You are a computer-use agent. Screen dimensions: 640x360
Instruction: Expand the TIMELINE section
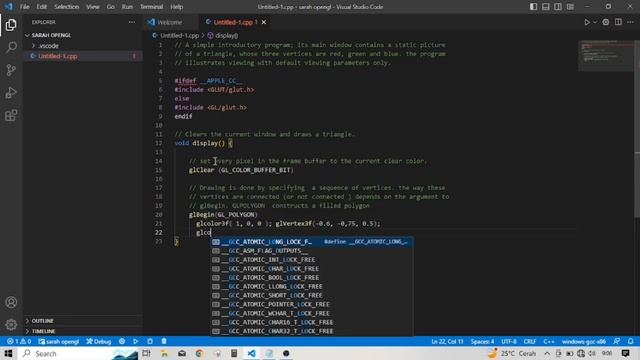[x=82, y=331]
